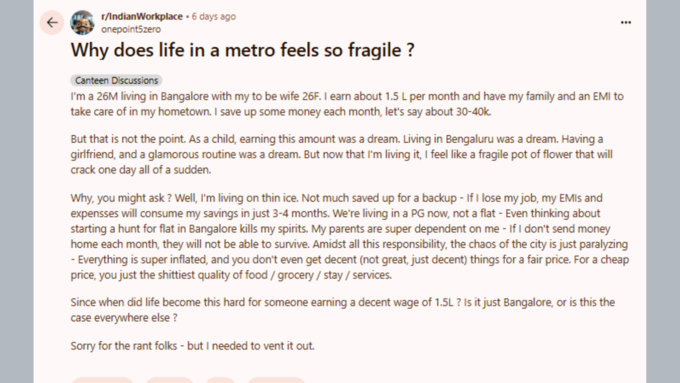The height and width of the screenshot is (383, 680).
Task: Click the first pill button below the post
Action: point(102,380)
